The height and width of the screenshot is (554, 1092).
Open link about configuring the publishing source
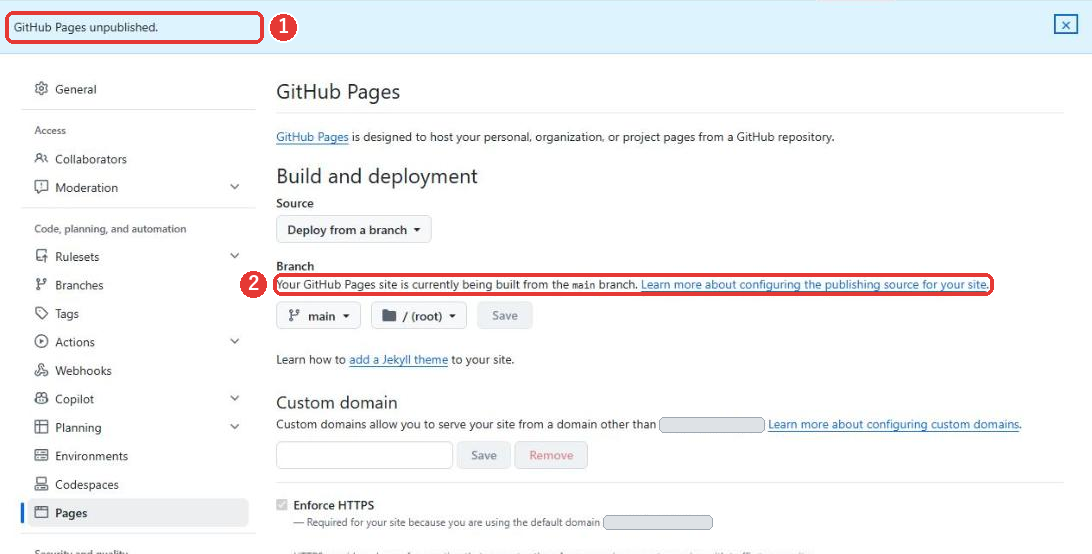point(813,284)
